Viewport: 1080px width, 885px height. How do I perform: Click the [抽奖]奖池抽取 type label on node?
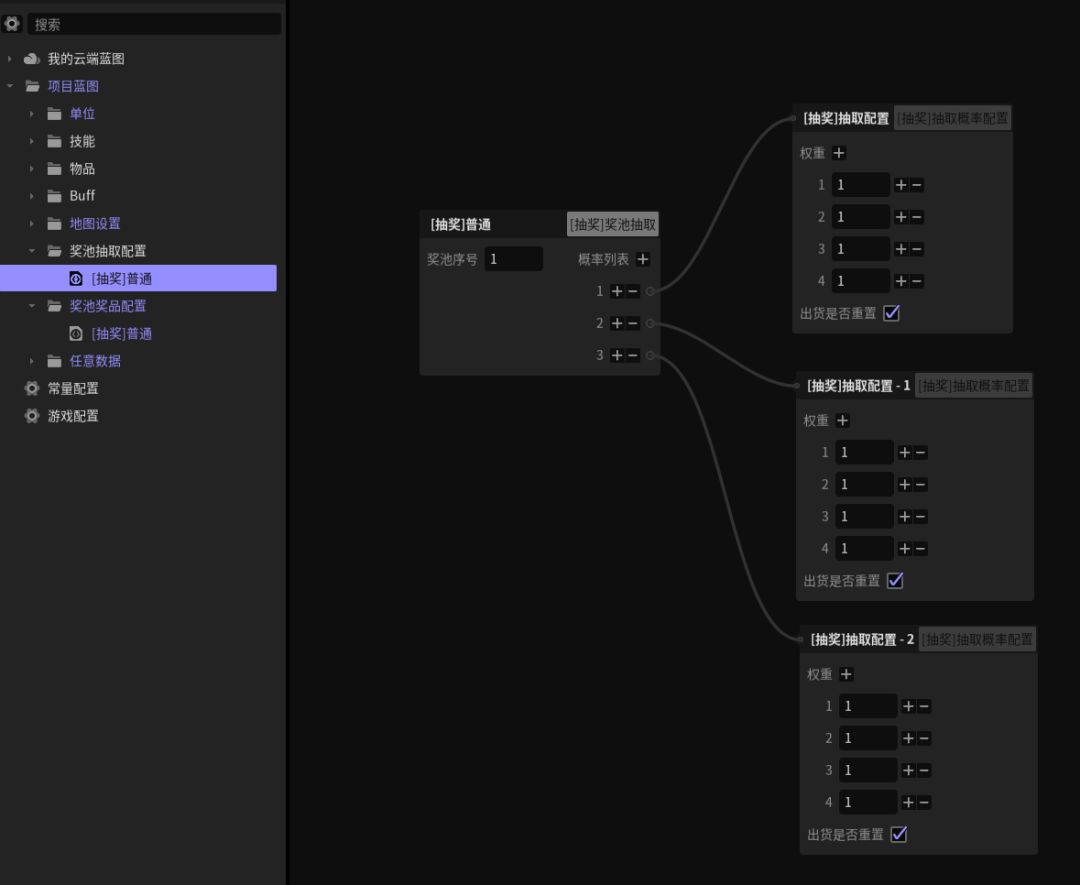[x=613, y=224]
